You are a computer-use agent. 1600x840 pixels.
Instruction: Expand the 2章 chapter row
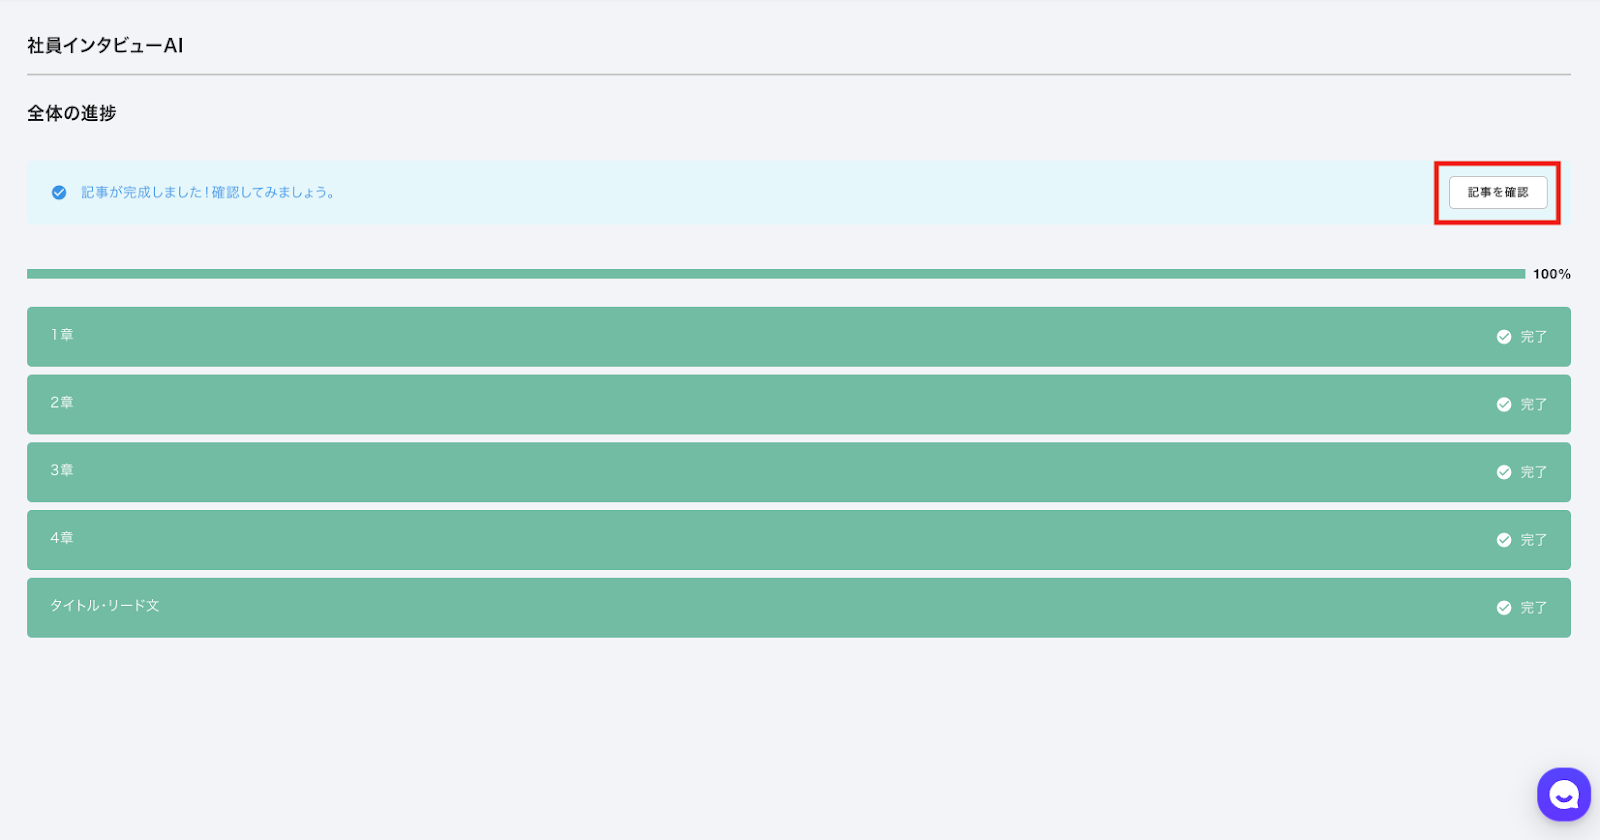coord(62,403)
